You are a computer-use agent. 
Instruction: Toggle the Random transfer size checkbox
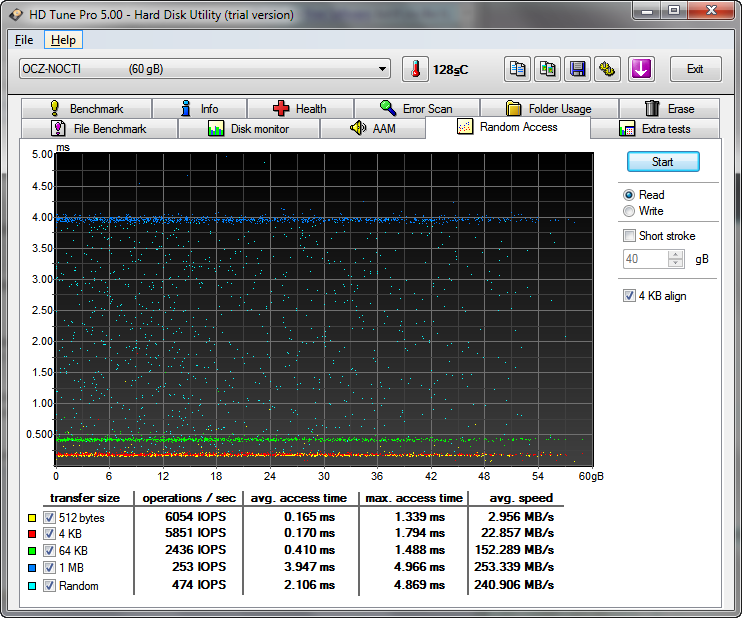tap(49, 586)
